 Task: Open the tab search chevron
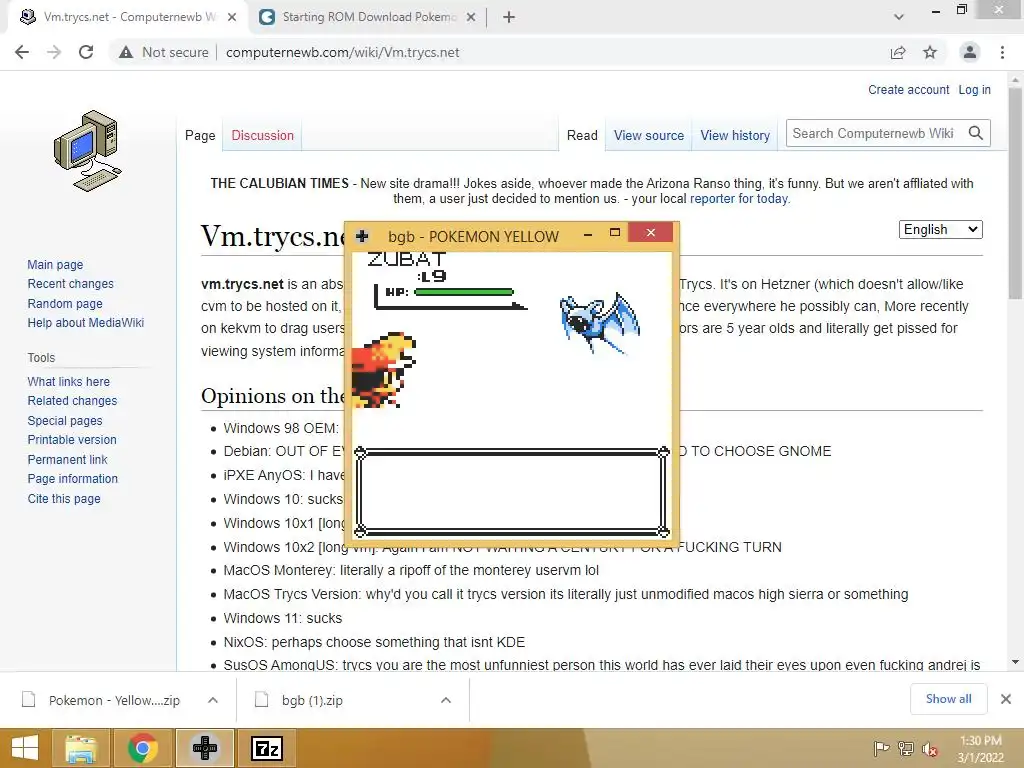899,17
